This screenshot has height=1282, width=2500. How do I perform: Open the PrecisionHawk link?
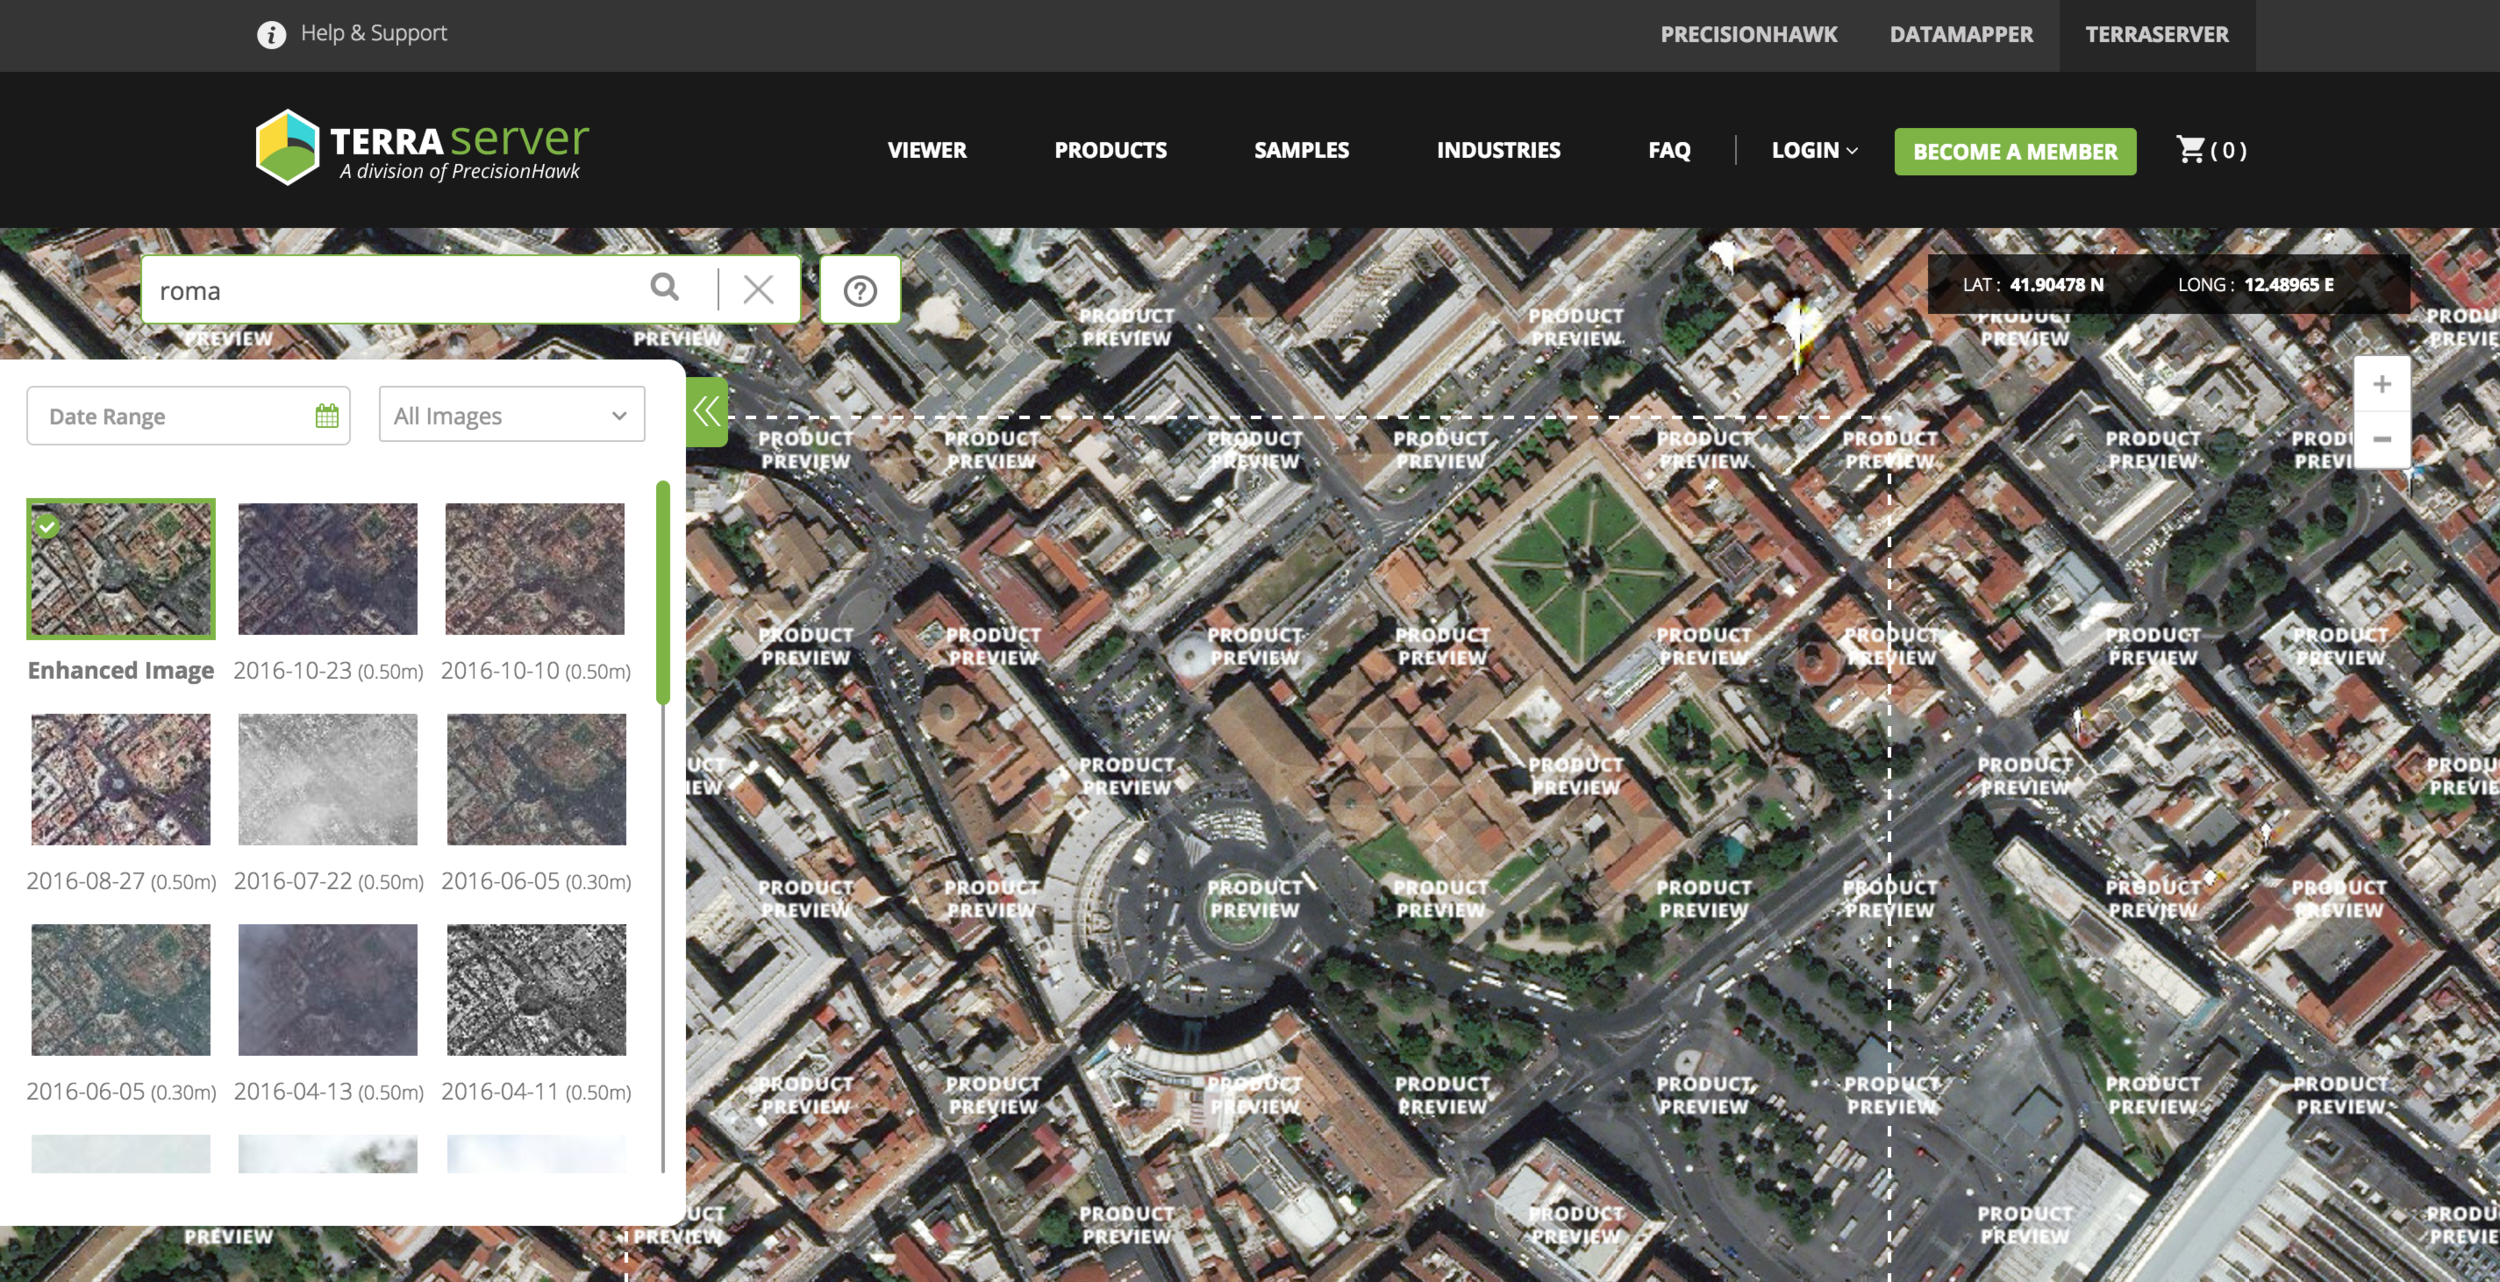click(1748, 35)
